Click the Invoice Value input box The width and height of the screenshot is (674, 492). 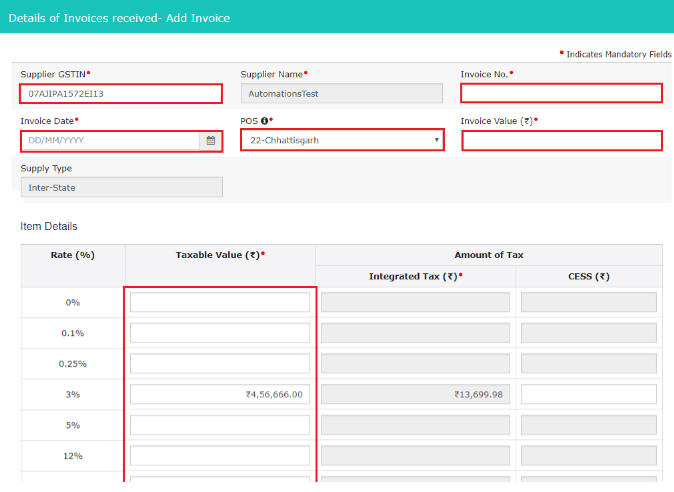click(561, 141)
